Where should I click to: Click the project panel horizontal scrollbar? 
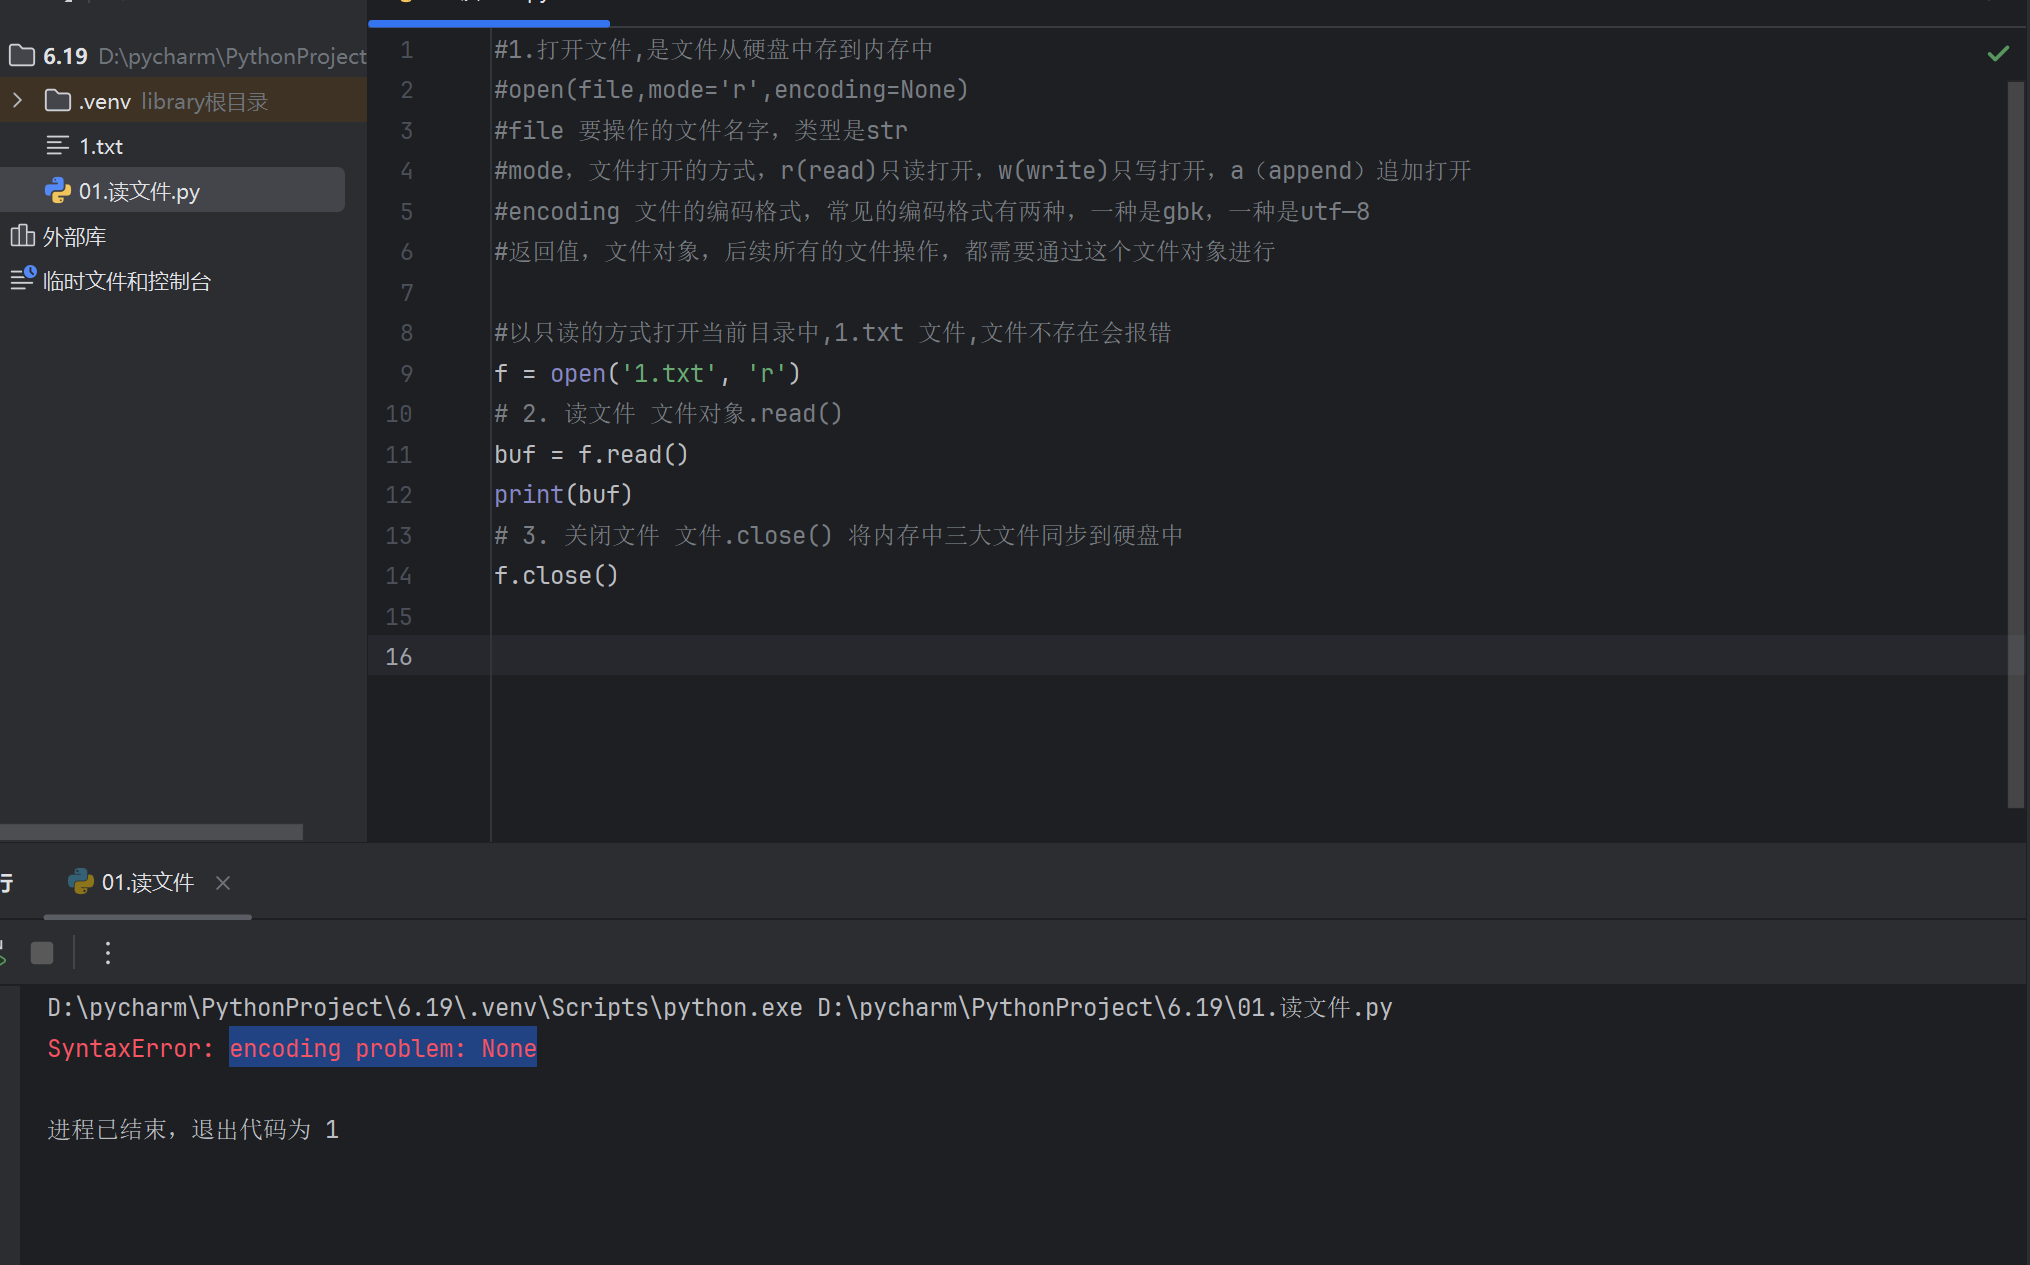tap(151, 832)
